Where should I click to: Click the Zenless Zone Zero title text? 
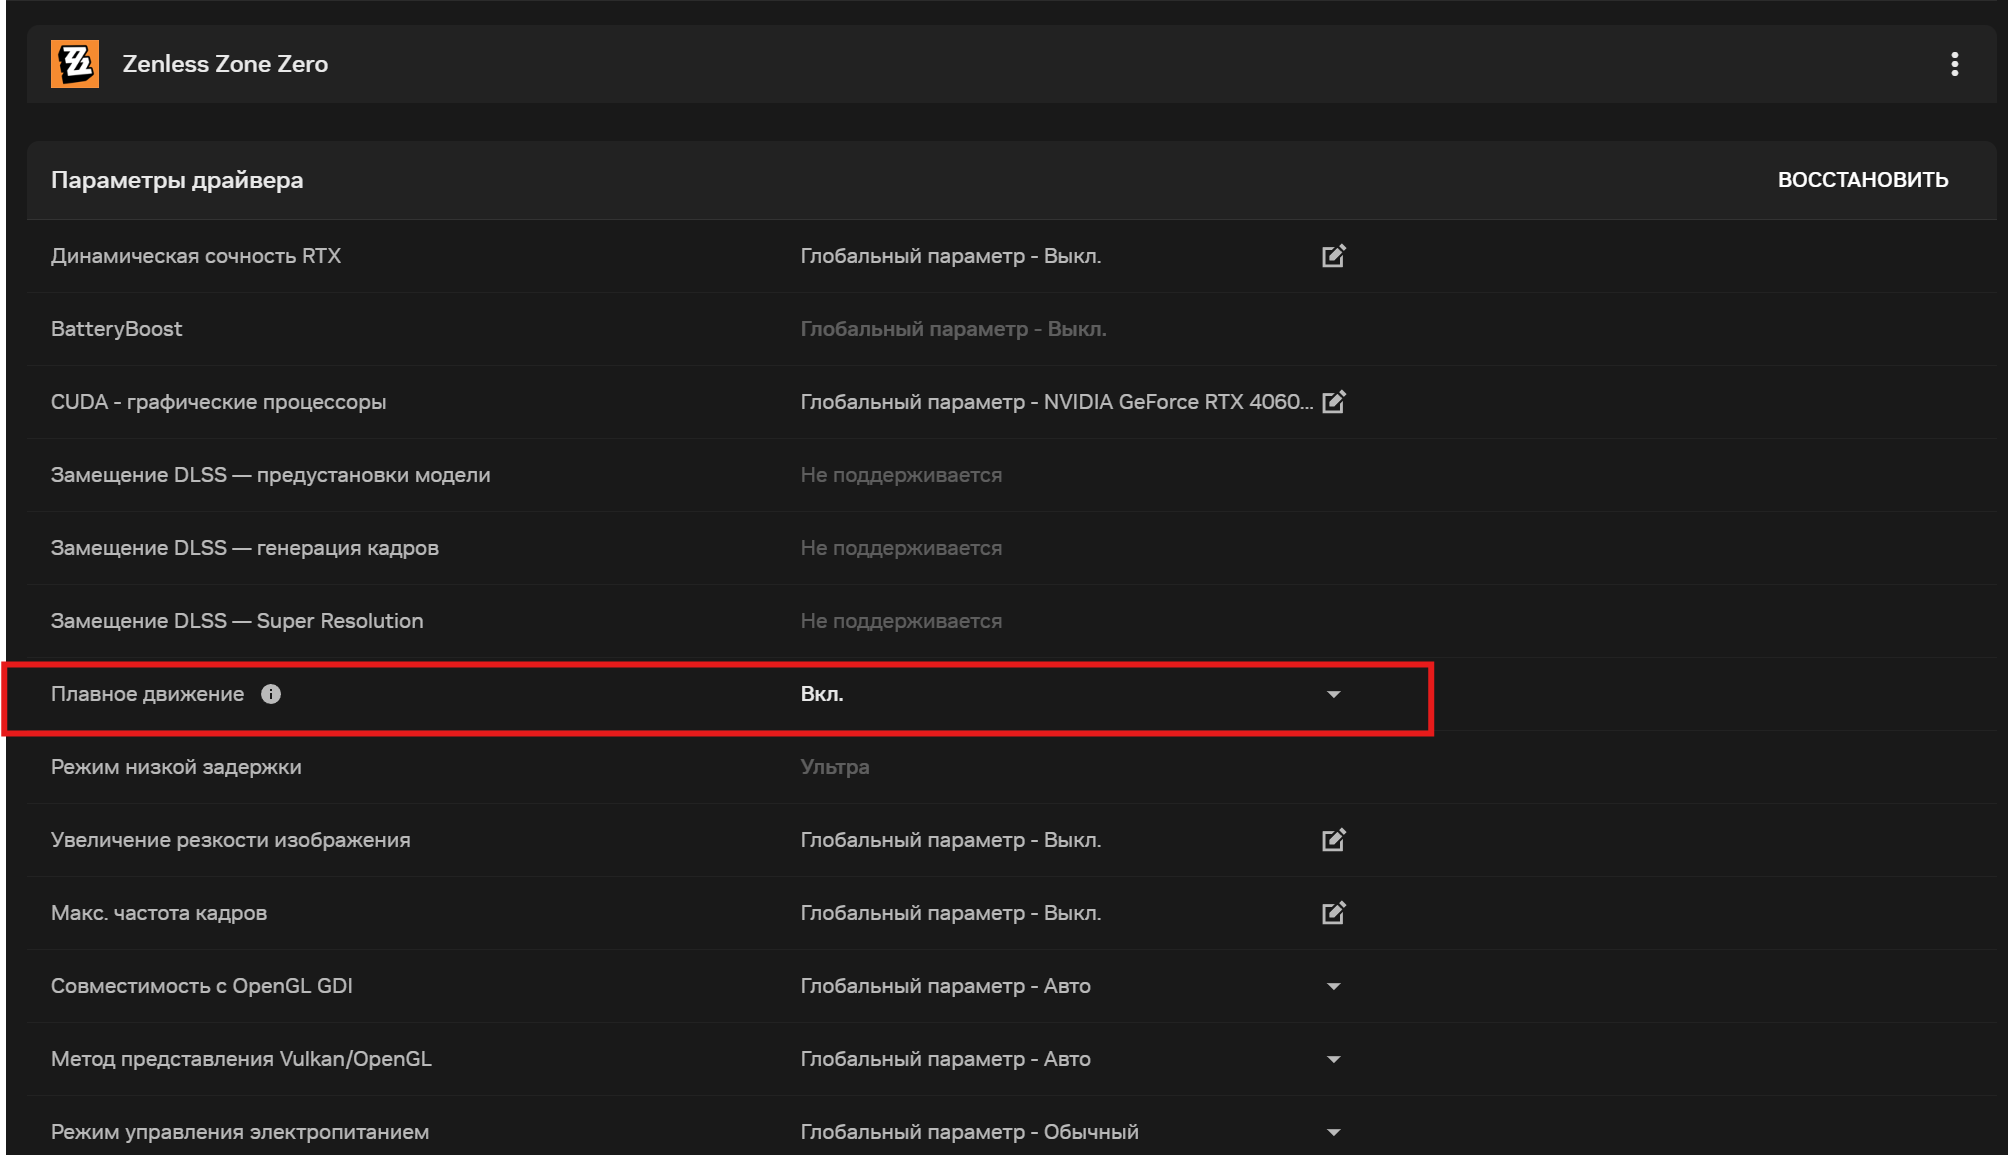(225, 64)
